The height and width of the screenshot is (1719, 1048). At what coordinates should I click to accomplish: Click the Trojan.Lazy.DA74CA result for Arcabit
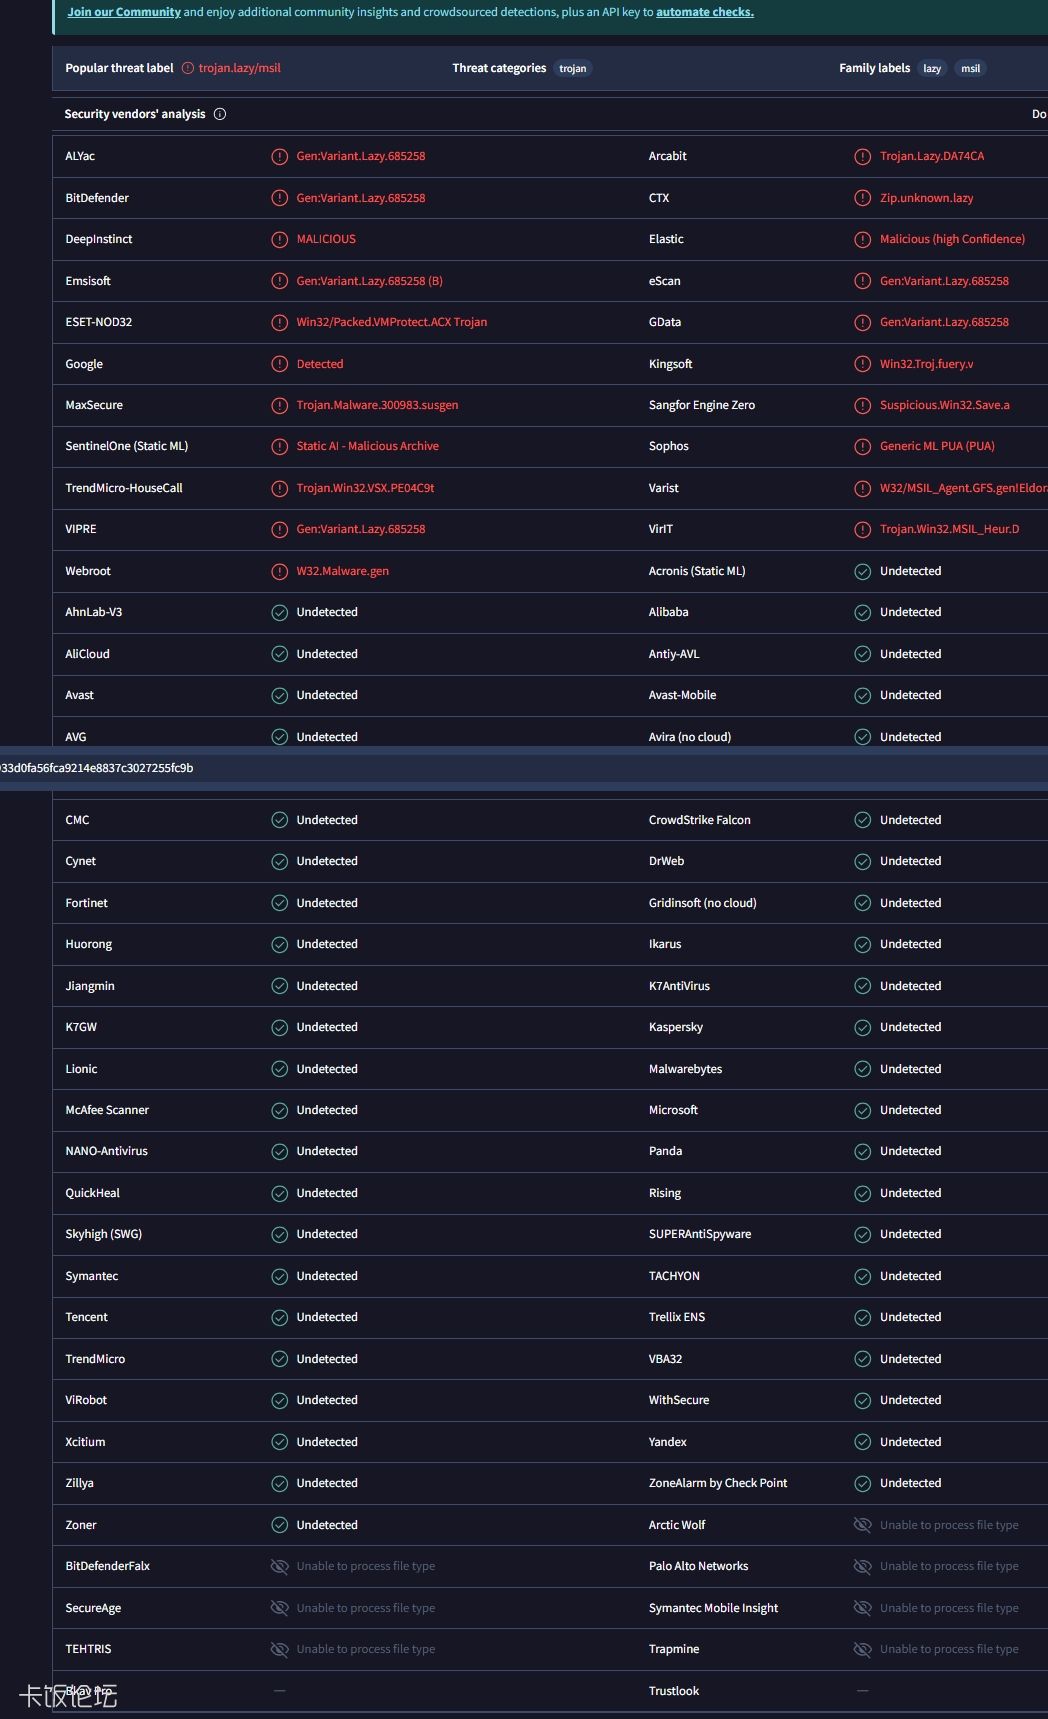[x=932, y=156]
